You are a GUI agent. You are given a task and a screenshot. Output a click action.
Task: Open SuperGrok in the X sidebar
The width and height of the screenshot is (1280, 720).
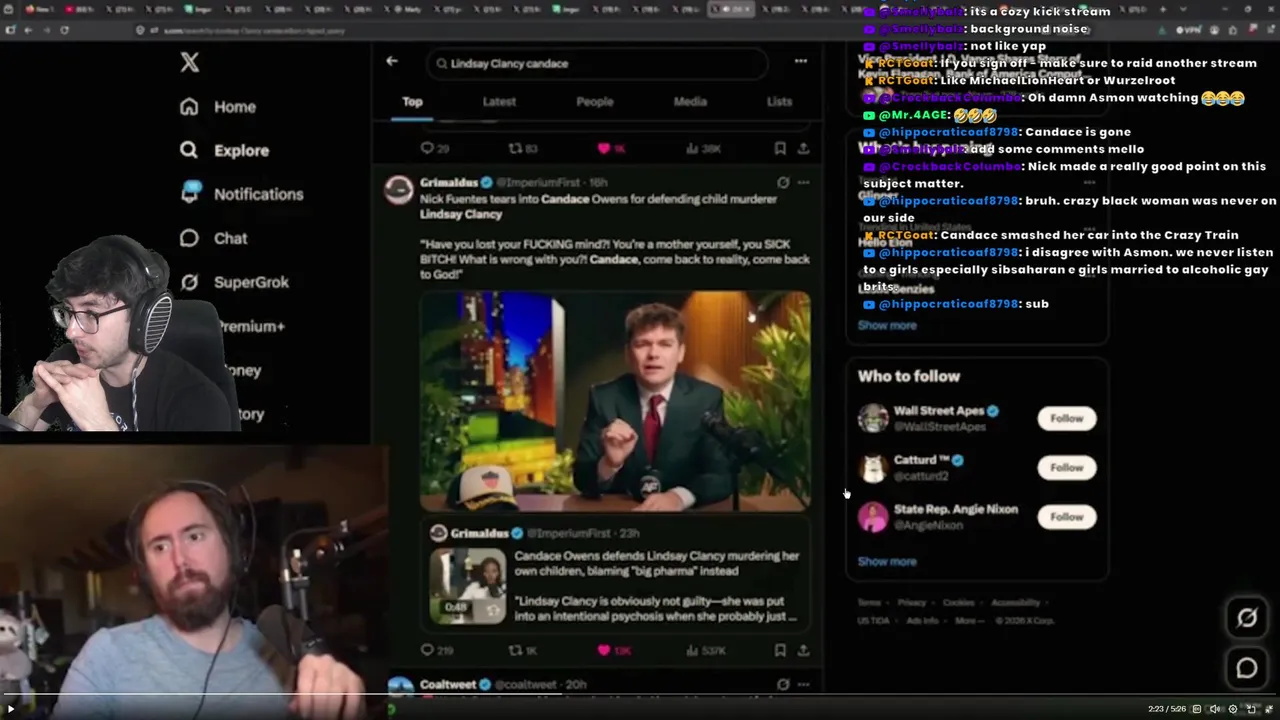pos(234,282)
